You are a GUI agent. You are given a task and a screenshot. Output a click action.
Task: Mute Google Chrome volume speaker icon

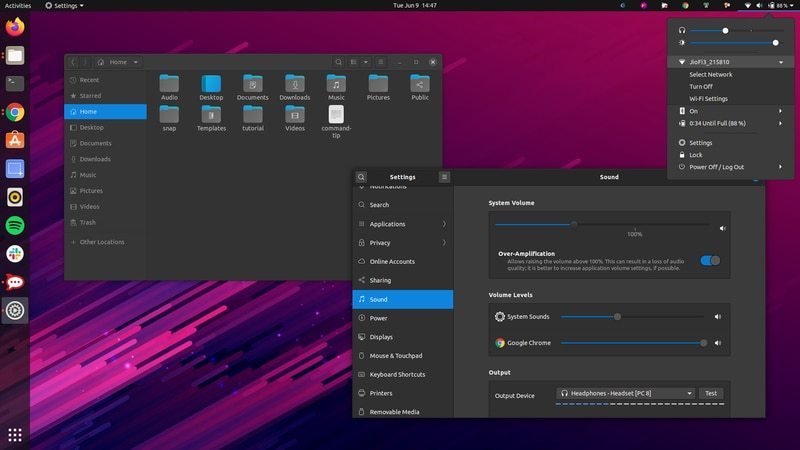click(718, 343)
